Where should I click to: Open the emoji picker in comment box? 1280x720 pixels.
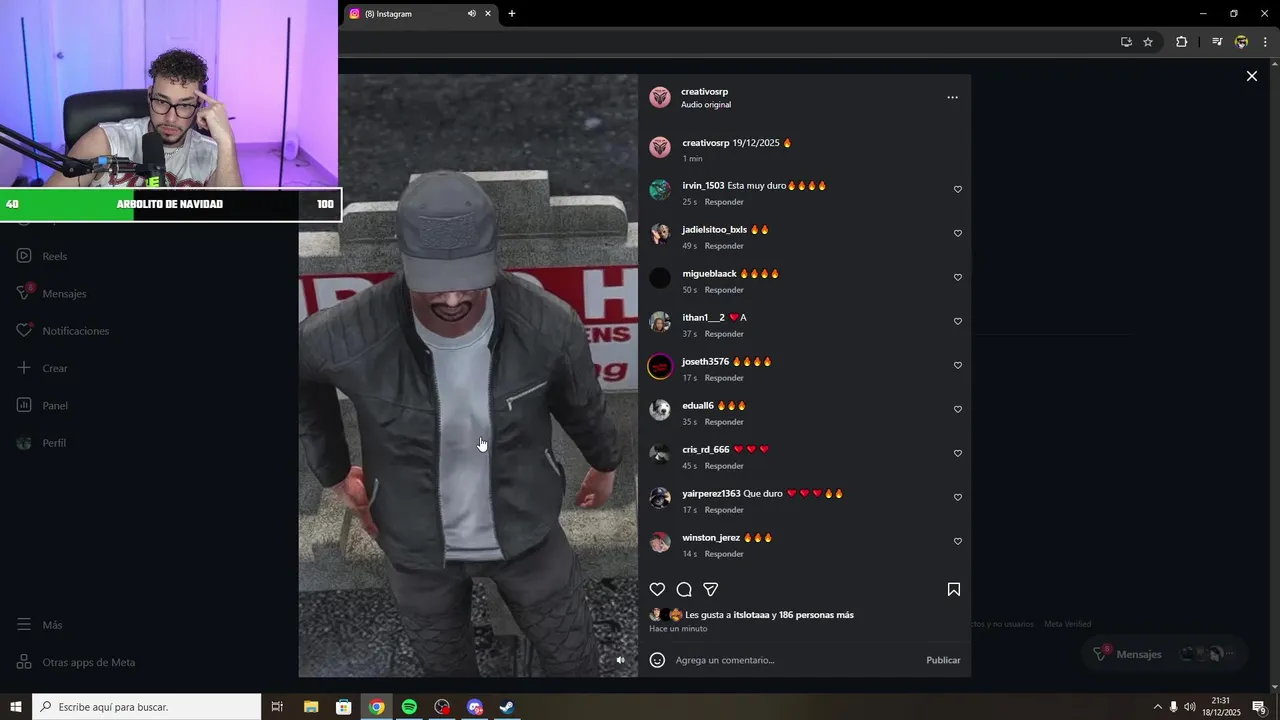point(657,660)
